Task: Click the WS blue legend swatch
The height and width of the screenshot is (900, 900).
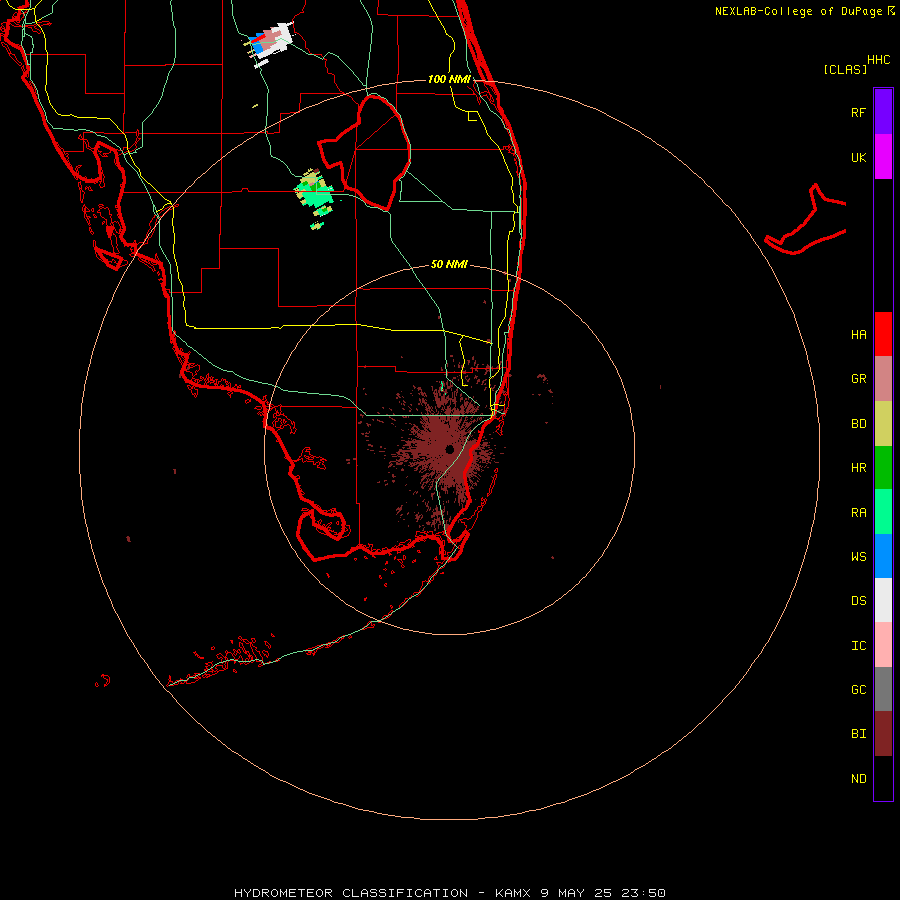Action: [x=883, y=556]
